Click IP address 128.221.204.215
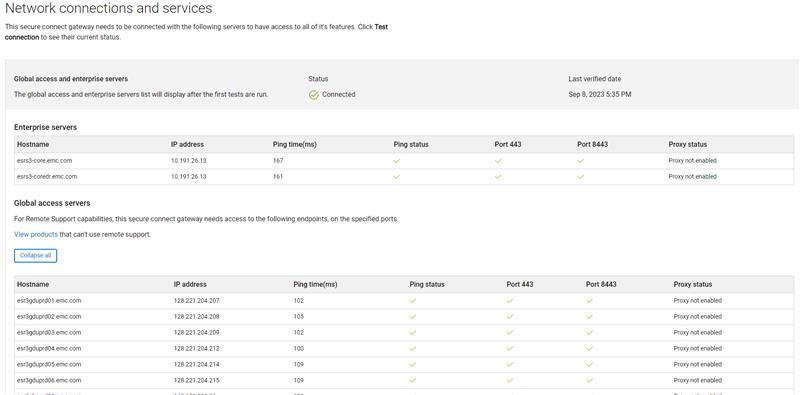This screenshot has width=800, height=395. pos(196,380)
